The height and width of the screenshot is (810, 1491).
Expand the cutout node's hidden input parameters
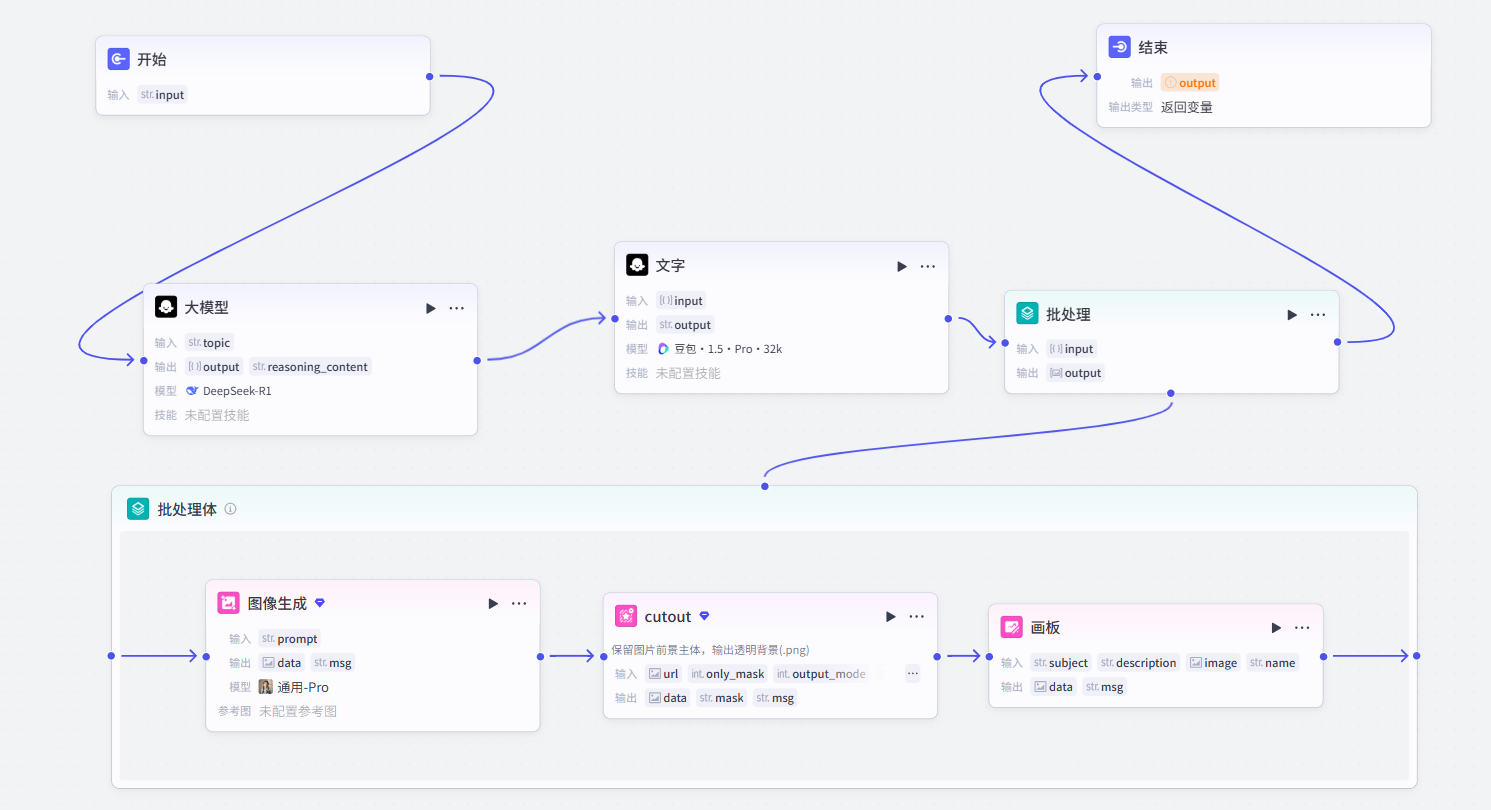pyautogui.click(x=913, y=673)
